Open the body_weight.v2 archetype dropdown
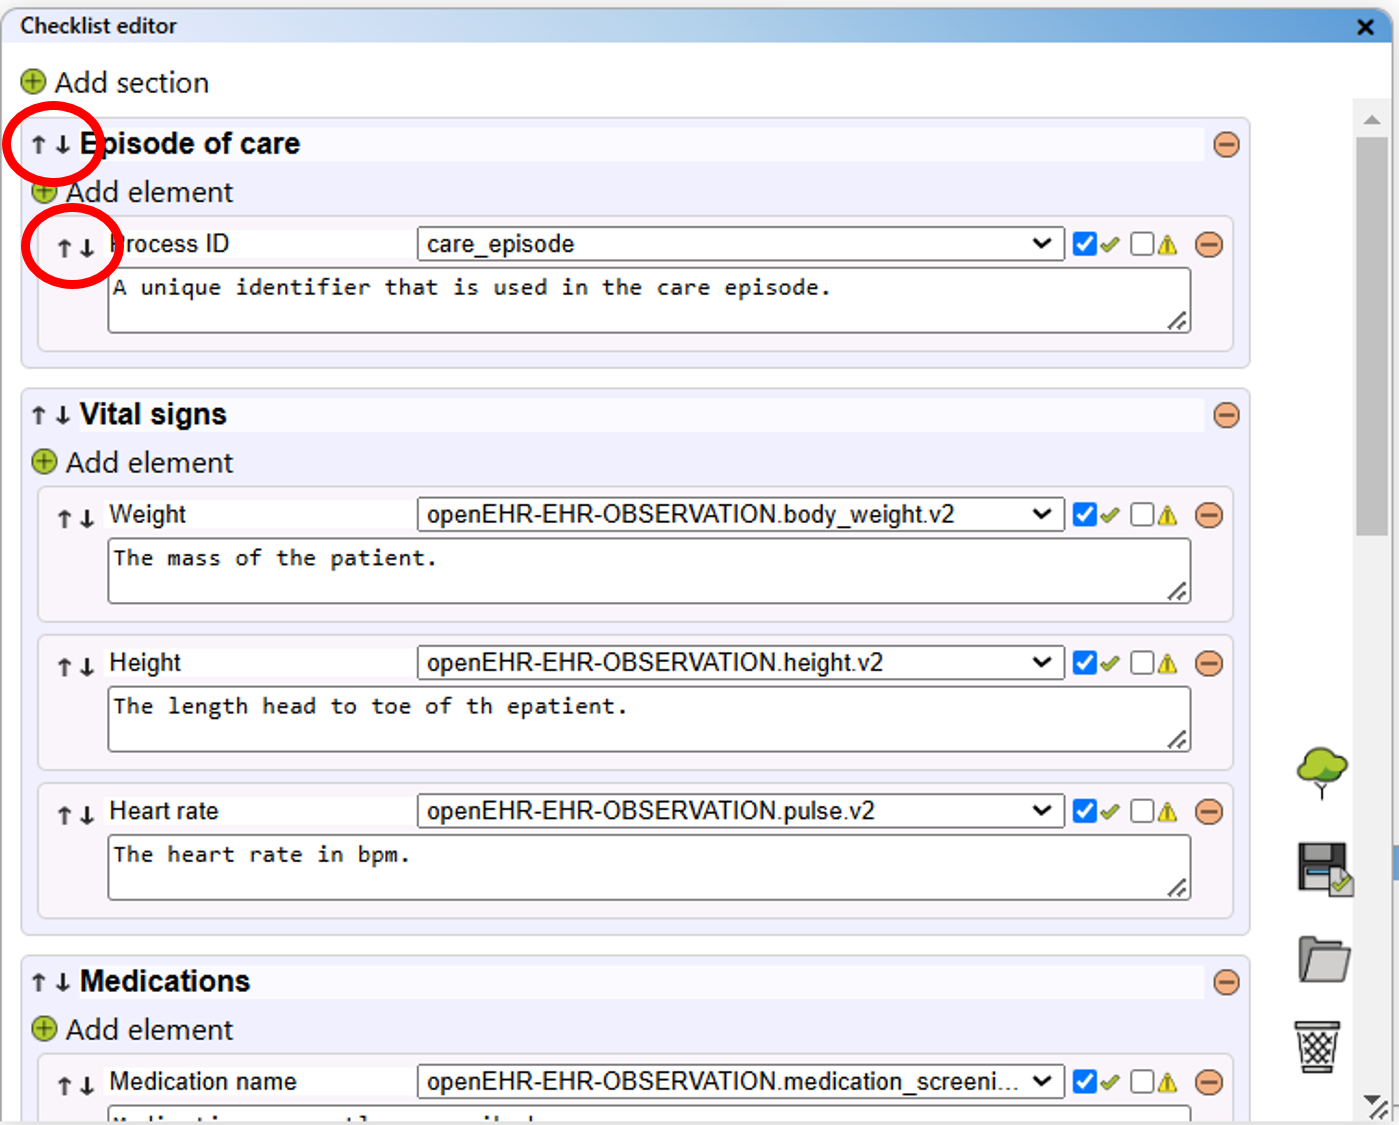Screen dimensions: 1399x1125 740,515
